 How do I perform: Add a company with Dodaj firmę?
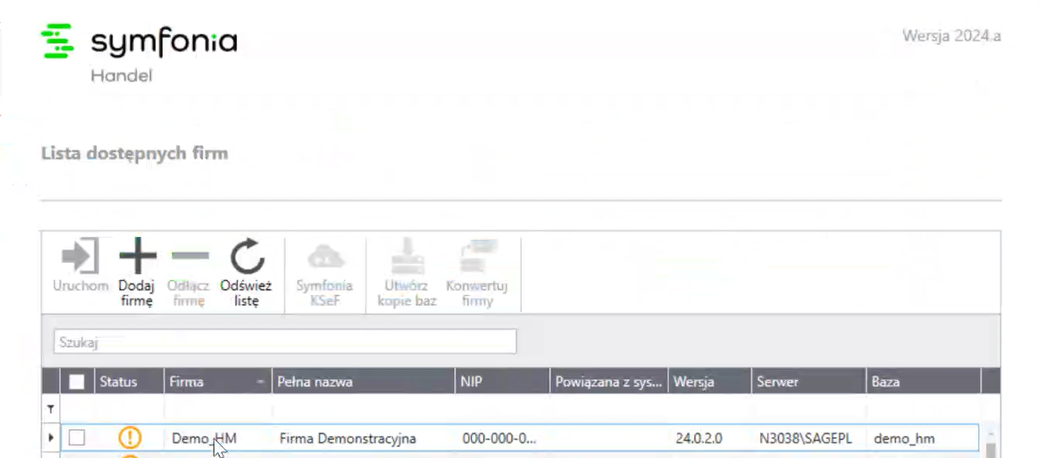coord(137,258)
